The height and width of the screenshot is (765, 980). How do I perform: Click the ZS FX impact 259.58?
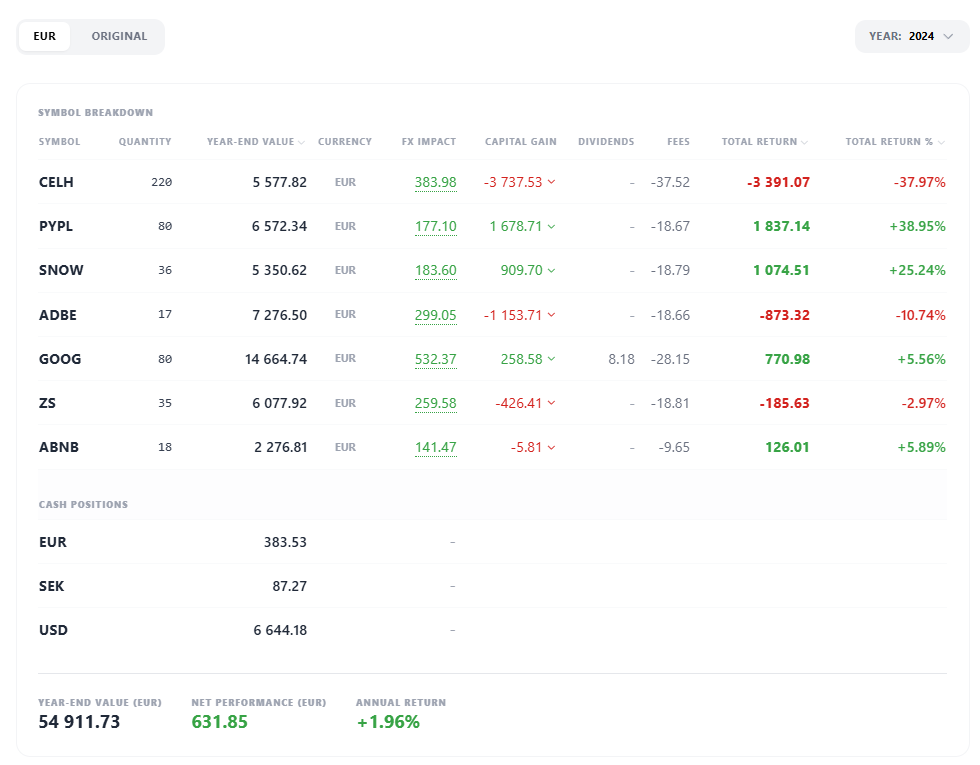435,403
